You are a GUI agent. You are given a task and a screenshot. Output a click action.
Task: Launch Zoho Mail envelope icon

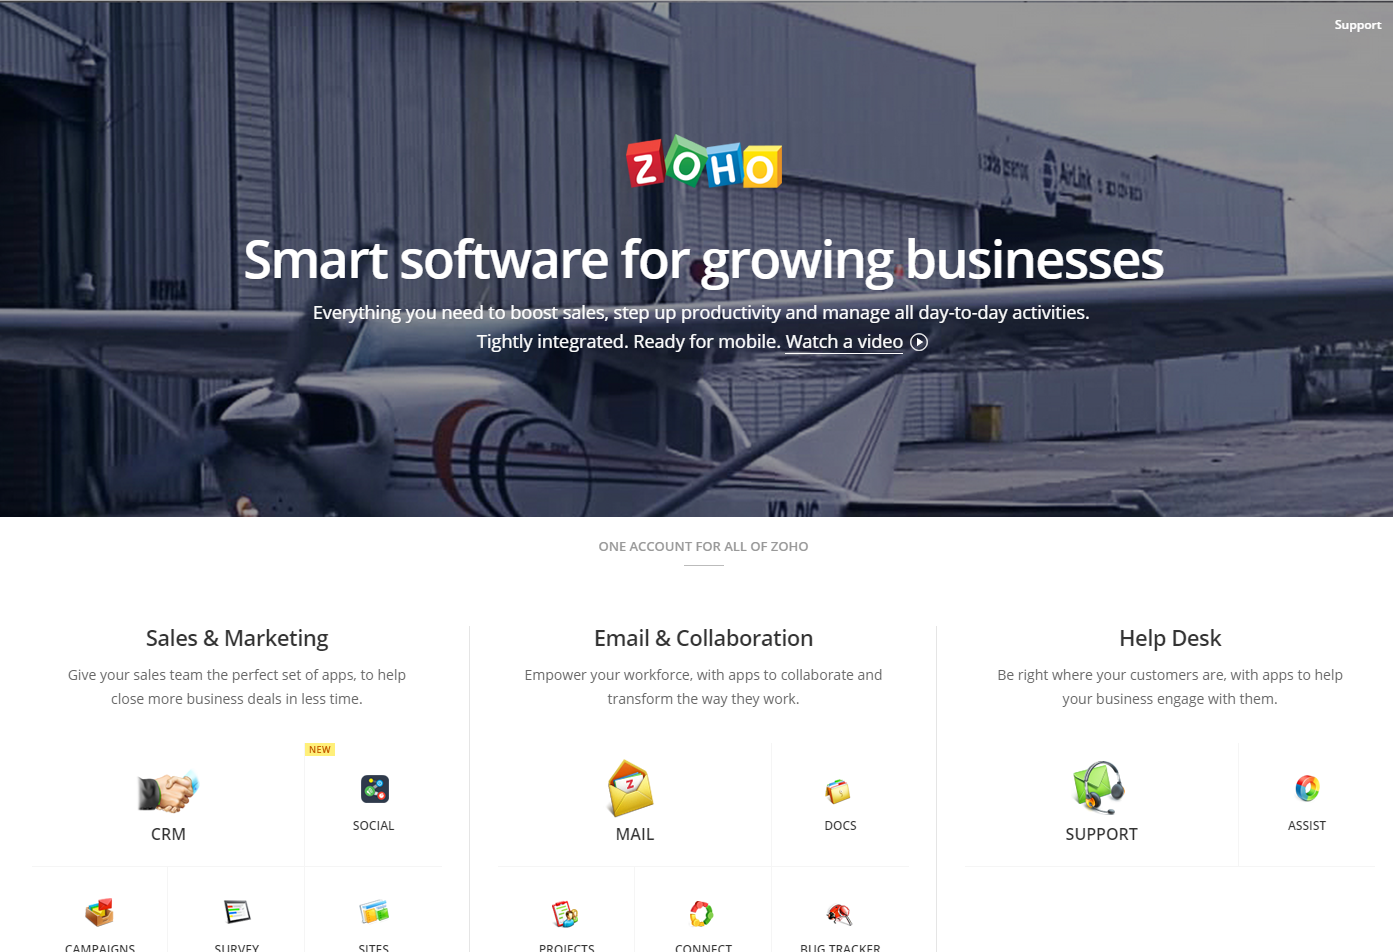click(630, 788)
